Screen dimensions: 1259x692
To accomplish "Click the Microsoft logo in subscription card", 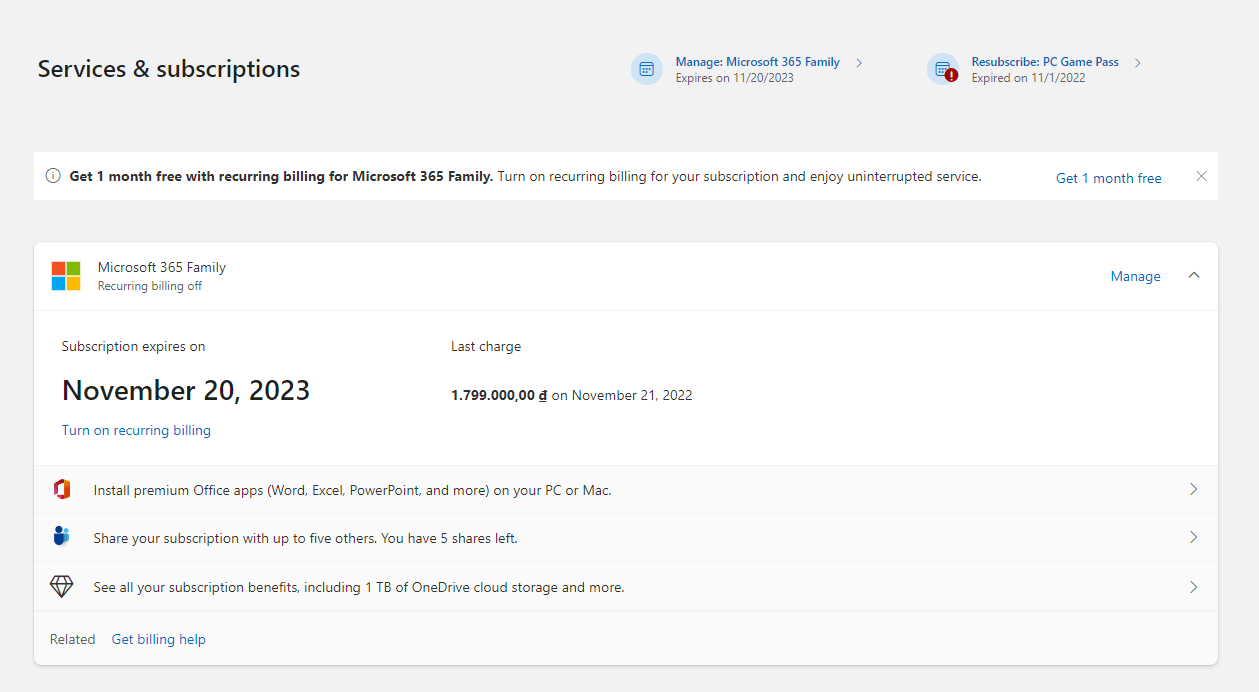I will pyautogui.click(x=66, y=276).
